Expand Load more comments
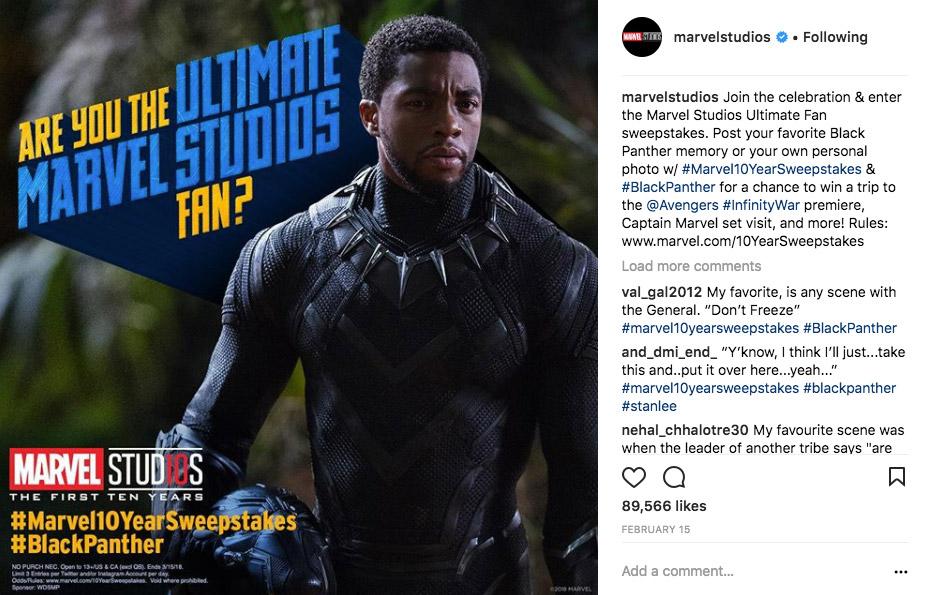 click(x=691, y=266)
